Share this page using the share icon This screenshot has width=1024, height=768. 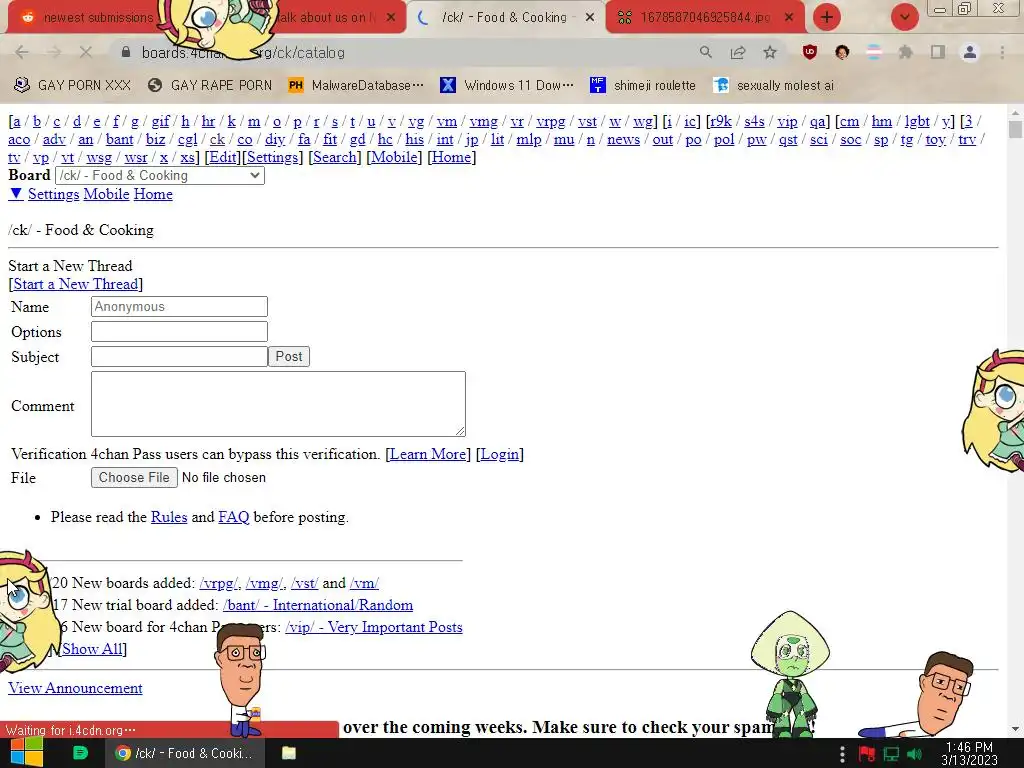point(738,52)
